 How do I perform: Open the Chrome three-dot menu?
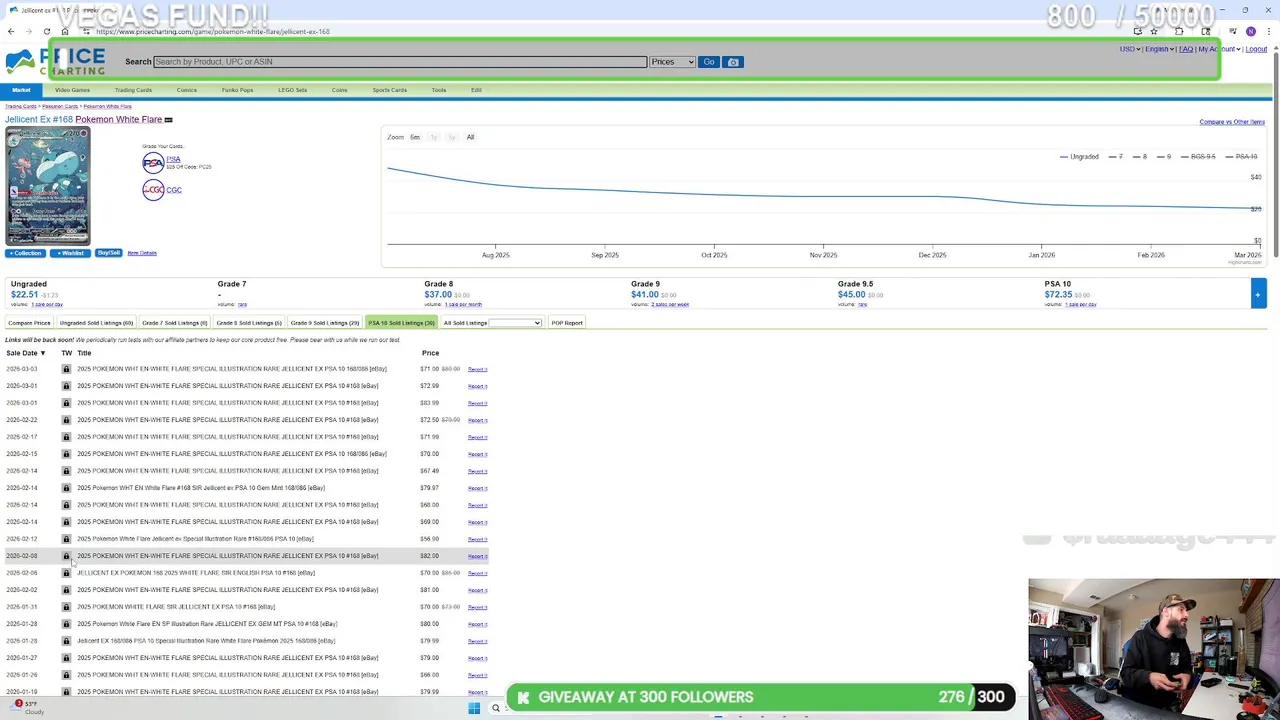pos(1269,32)
